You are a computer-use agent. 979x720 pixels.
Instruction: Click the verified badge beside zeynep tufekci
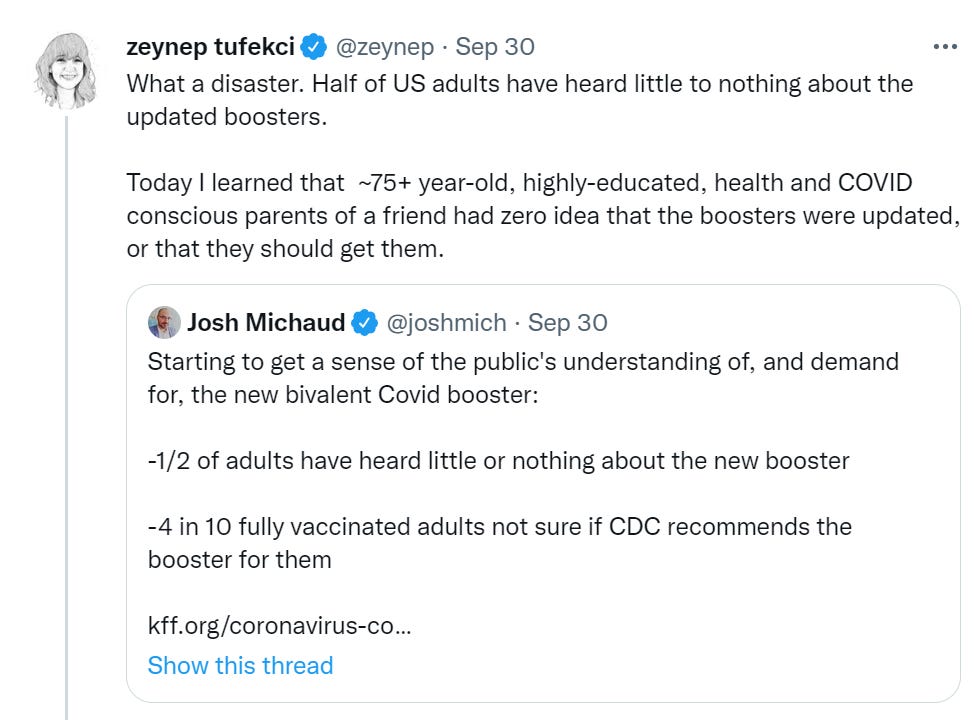tap(313, 47)
